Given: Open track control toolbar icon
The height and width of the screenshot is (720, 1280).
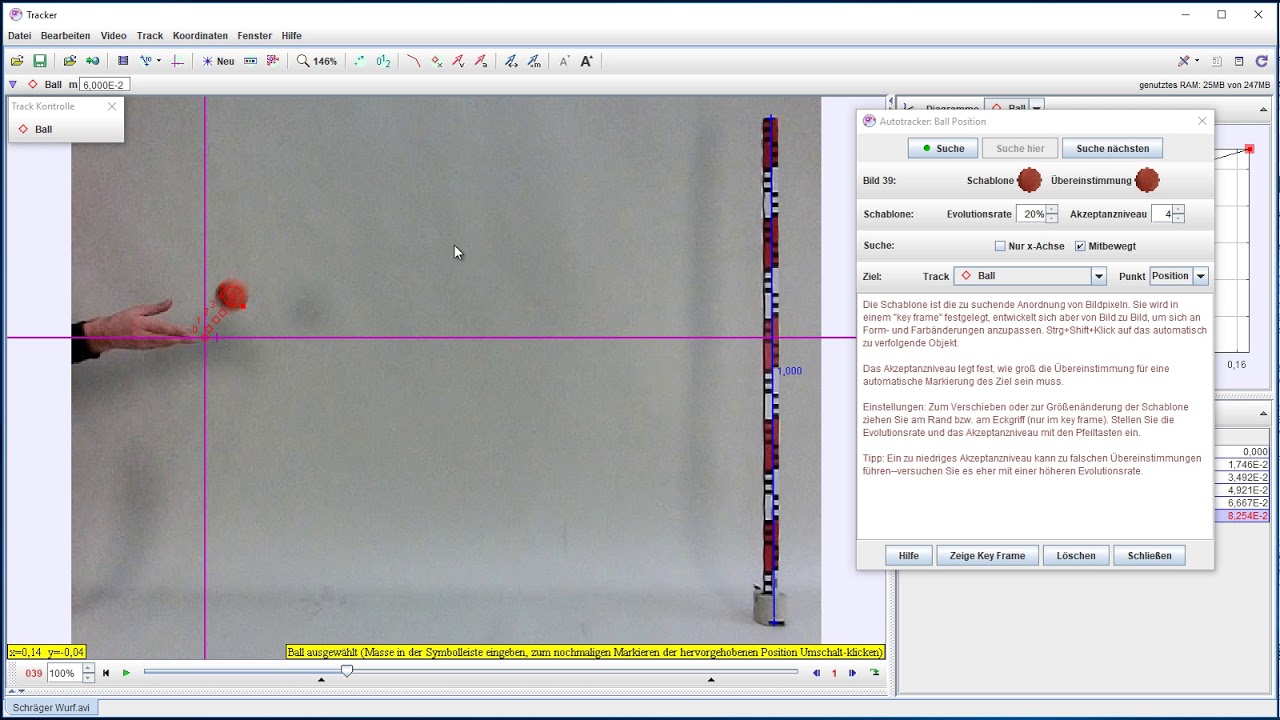Looking at the screenshot, I should 250,61.
